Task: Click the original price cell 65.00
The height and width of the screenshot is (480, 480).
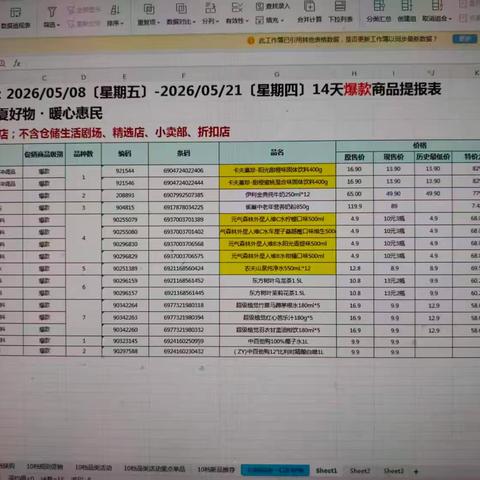Action: pyautogui.click(x=354, y=194)
